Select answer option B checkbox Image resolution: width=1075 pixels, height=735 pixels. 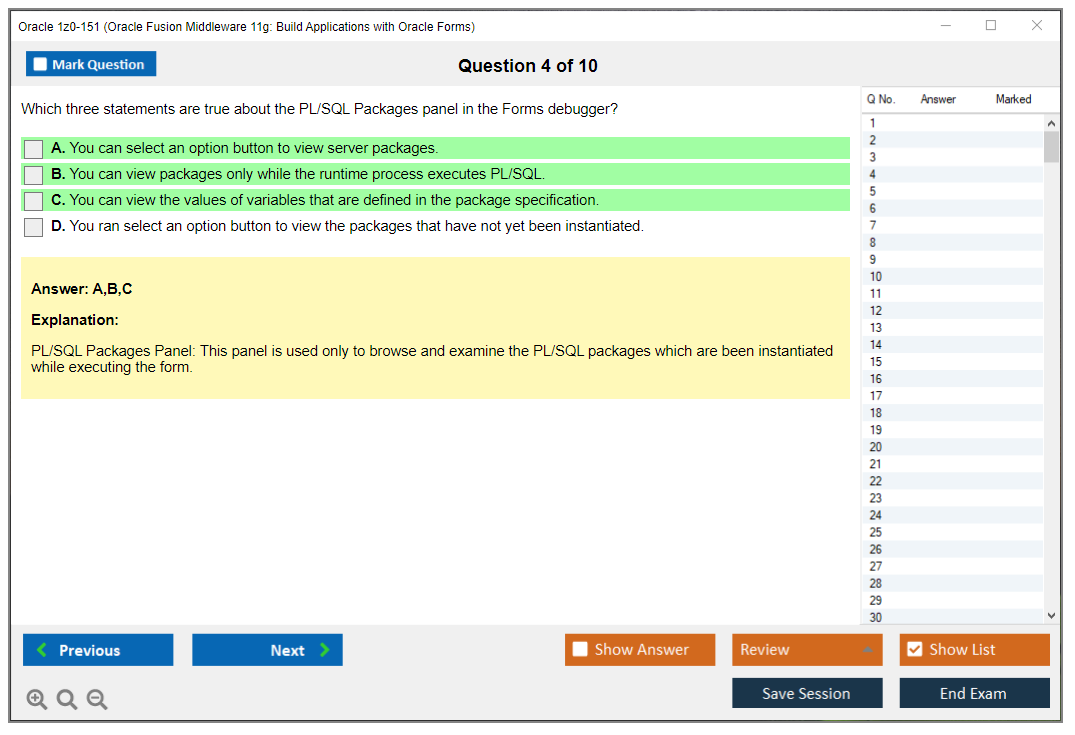pyautogui.click(x=34, y=175)
